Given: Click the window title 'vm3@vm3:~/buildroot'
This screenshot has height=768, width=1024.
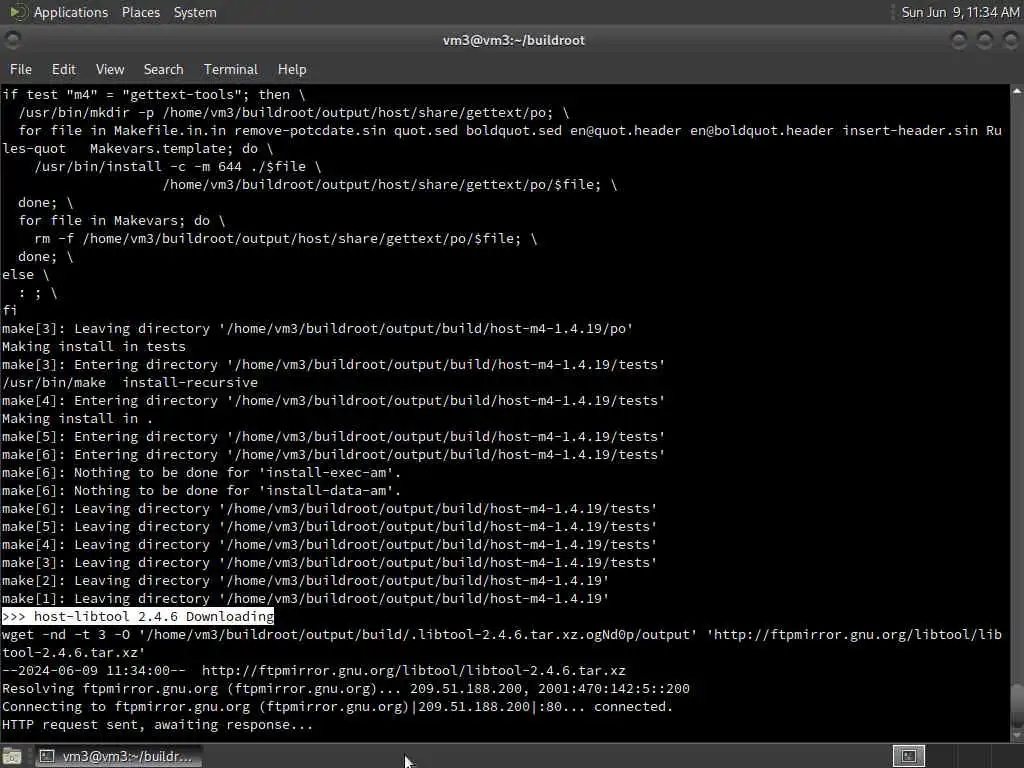Looking at the screenshot, I should [513, 40].
